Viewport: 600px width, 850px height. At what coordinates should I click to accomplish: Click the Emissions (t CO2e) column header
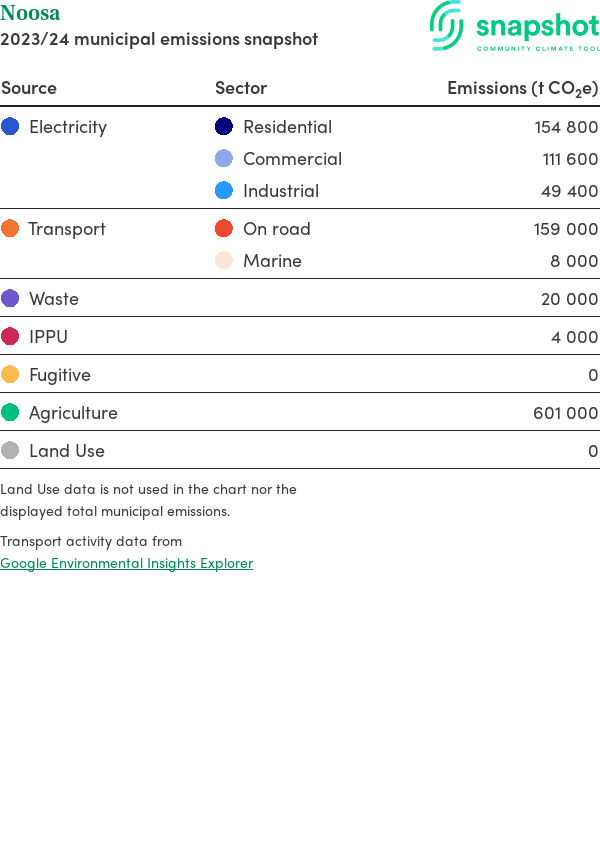pyautogui.click(x=522, y=88)
